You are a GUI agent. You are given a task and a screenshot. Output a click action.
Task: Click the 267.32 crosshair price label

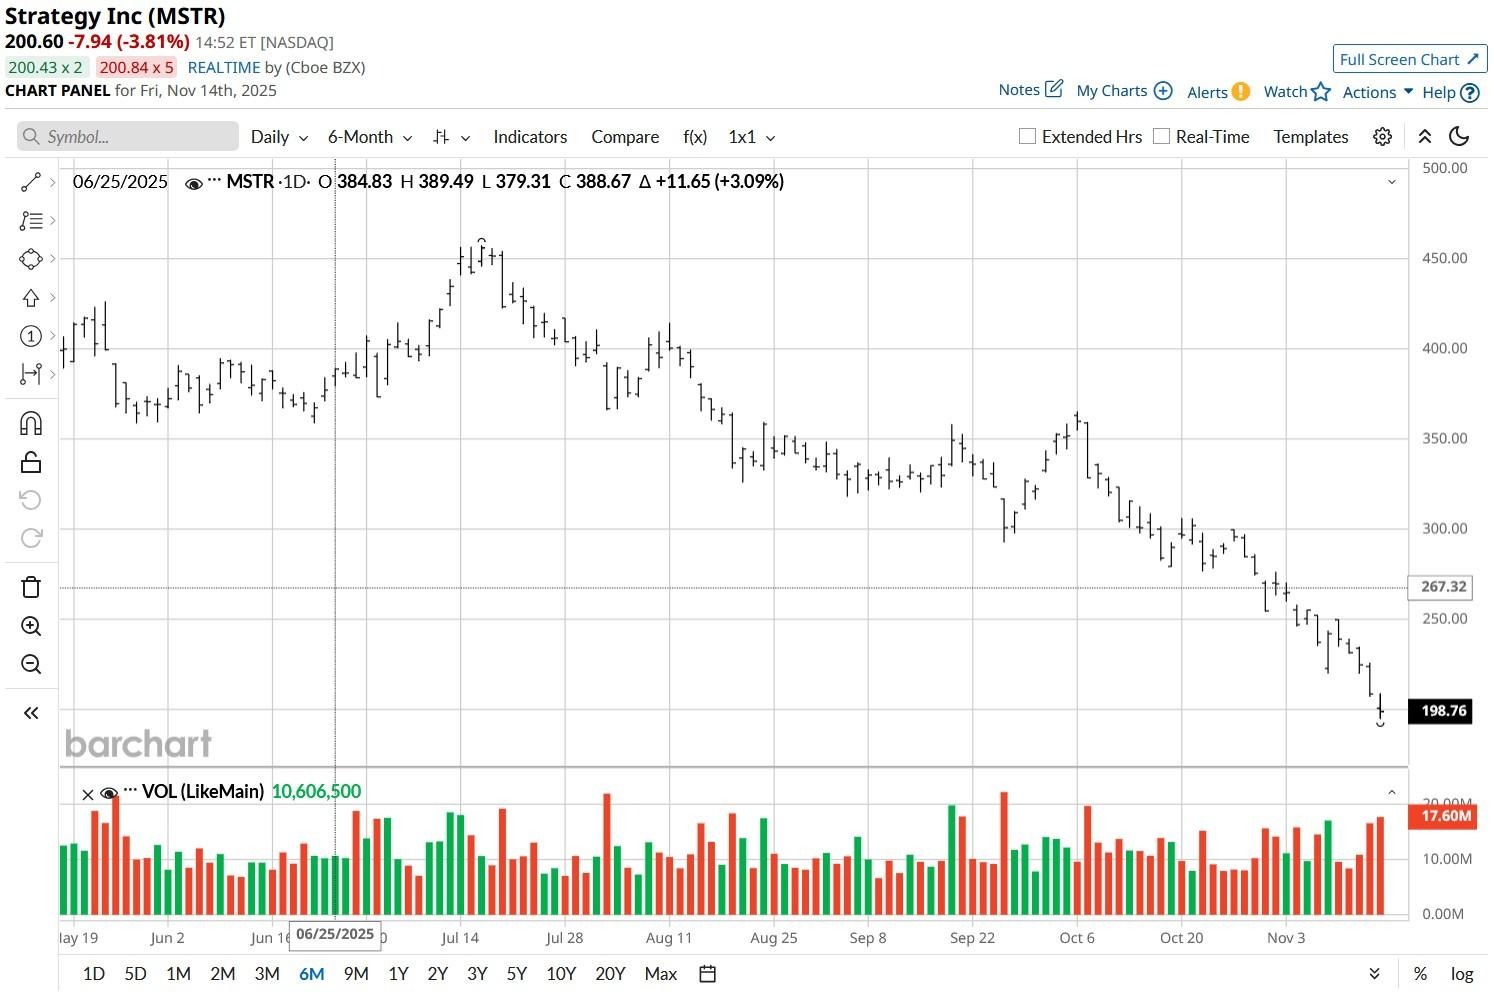point(1440,587)
